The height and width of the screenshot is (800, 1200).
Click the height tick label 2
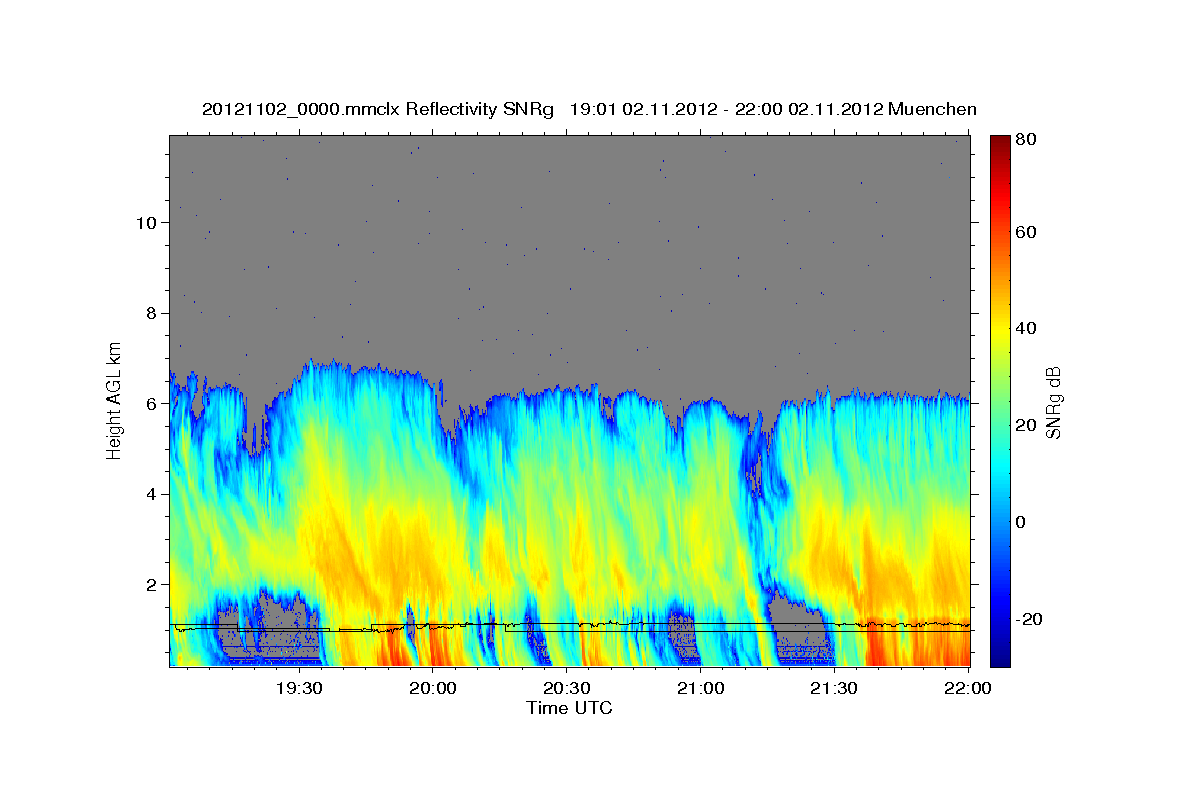[153, 584]
